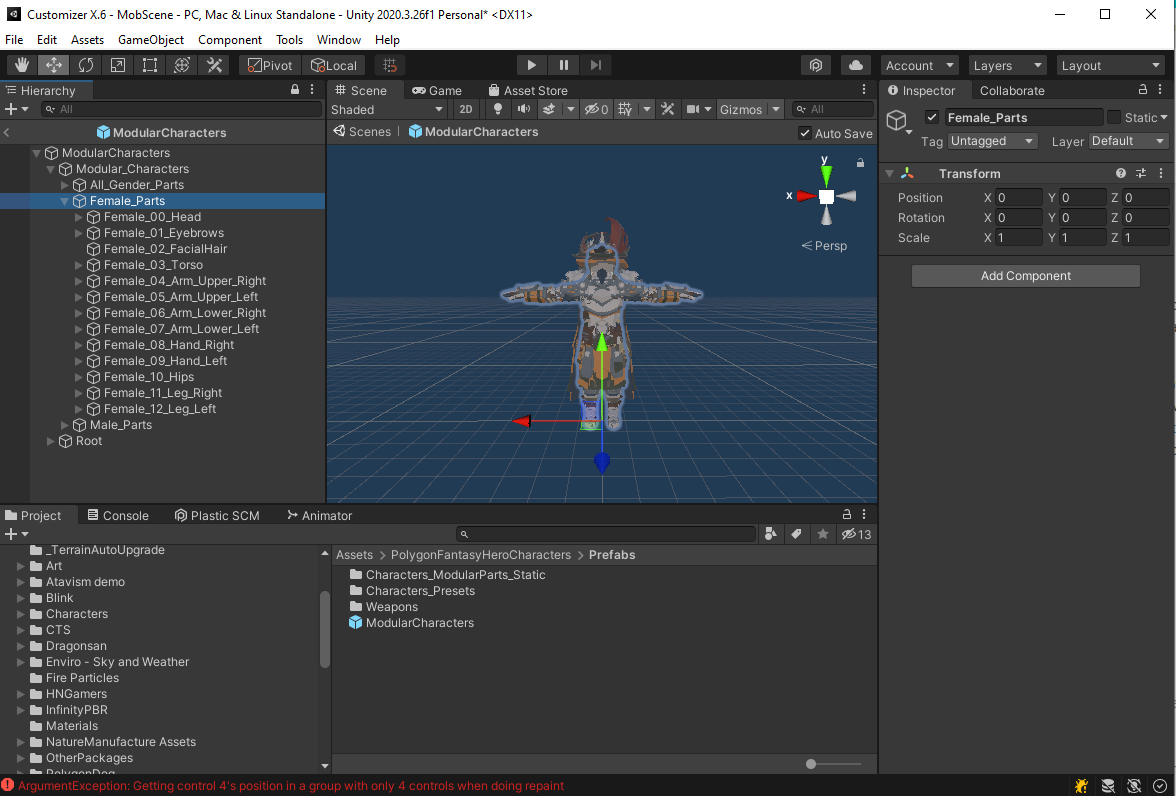Open the Cloud services icon
Viewport: 1176px width, 796px height.
[856, 65]
